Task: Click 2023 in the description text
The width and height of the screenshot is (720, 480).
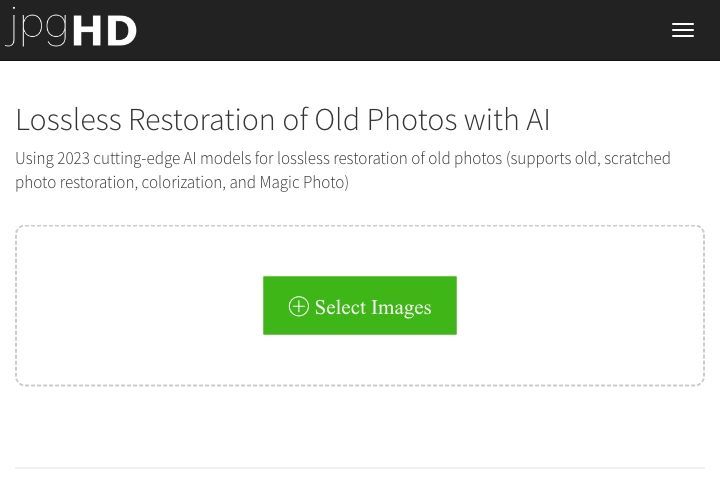Action: (x=73, y=158)
